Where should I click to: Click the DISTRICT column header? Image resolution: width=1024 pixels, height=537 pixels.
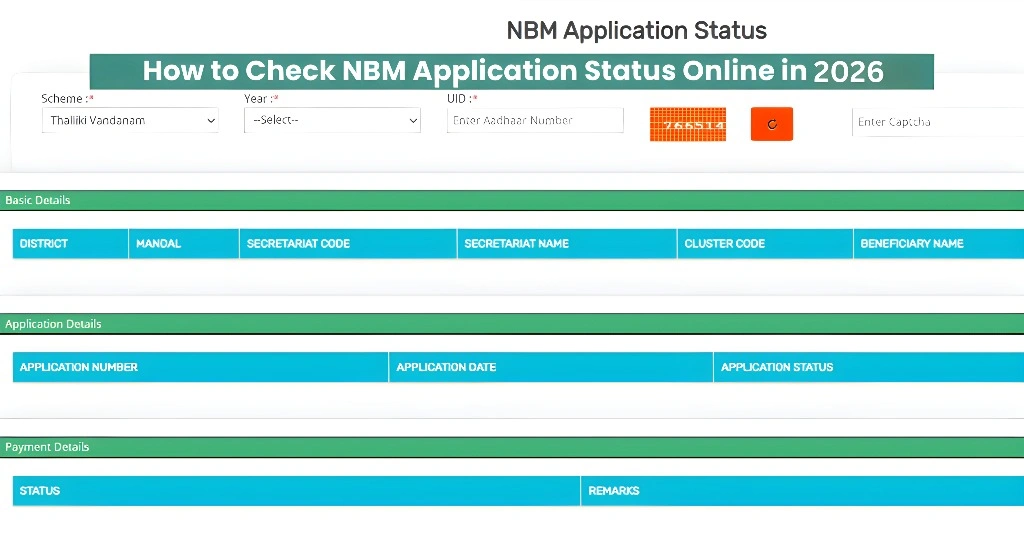[x=71, y=244]
